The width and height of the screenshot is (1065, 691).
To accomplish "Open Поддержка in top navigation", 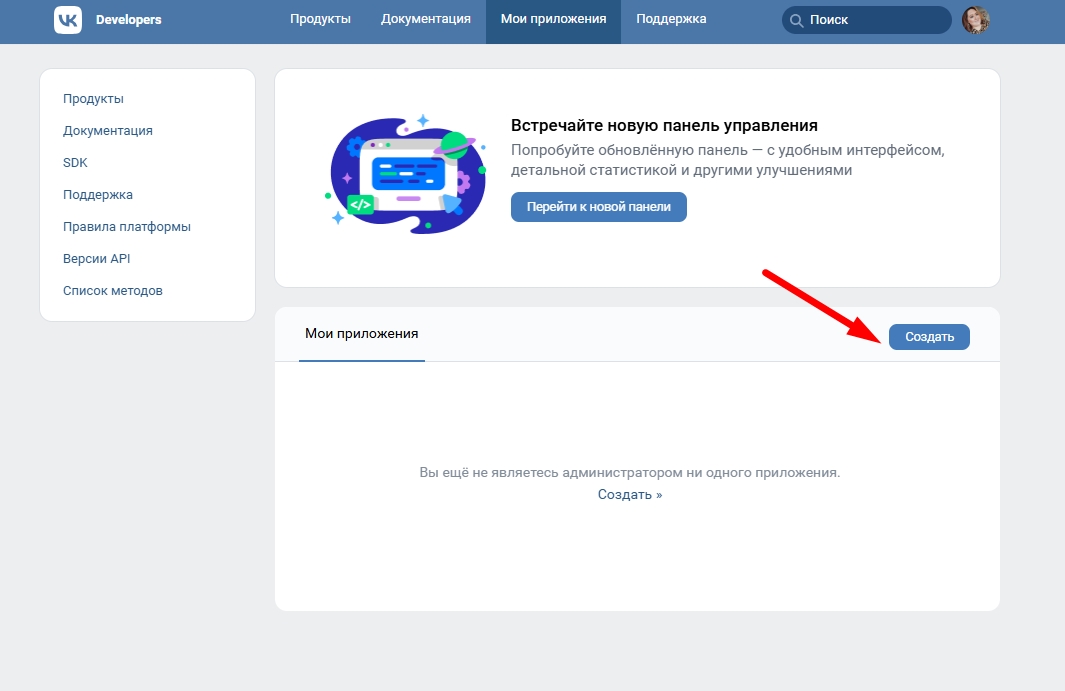I will [x=671, y=19].
